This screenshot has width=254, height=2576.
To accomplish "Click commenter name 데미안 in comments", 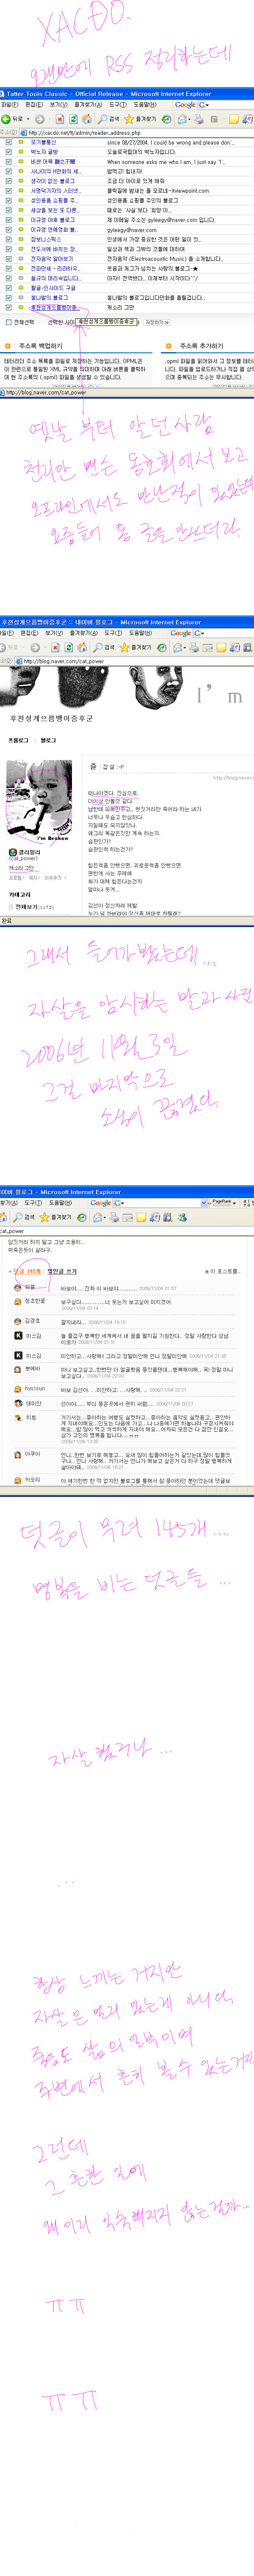I will (x=33, y=1403).
